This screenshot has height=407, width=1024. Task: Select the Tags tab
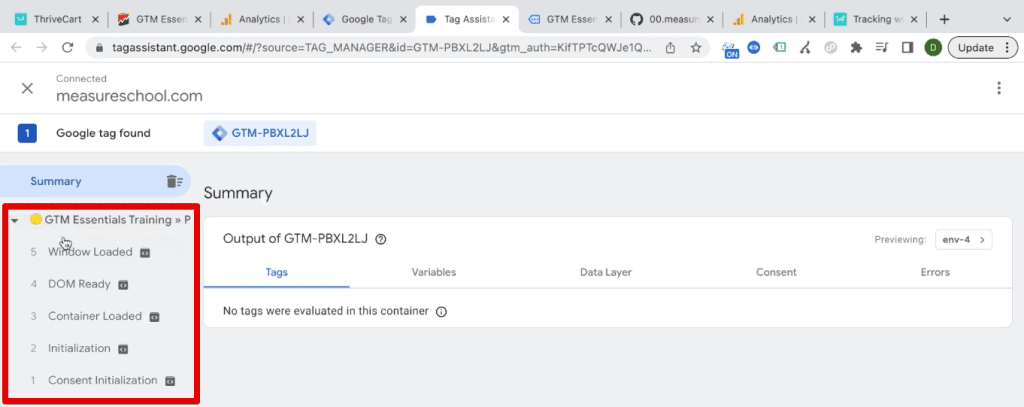tap(276, 272)
